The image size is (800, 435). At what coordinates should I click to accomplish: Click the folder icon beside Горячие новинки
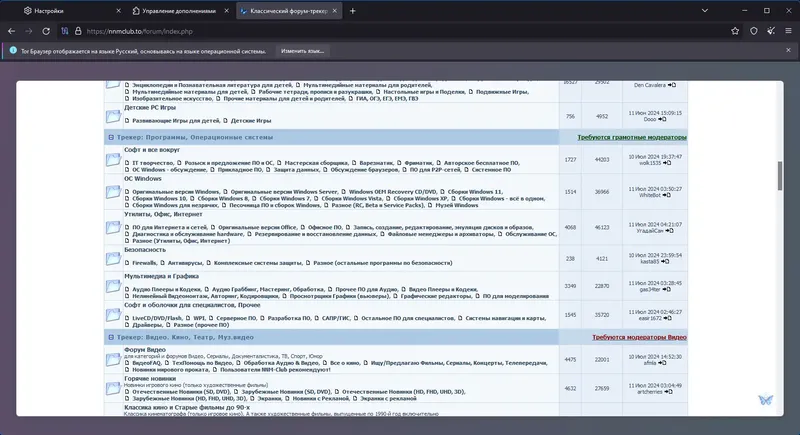pos(113,389)
